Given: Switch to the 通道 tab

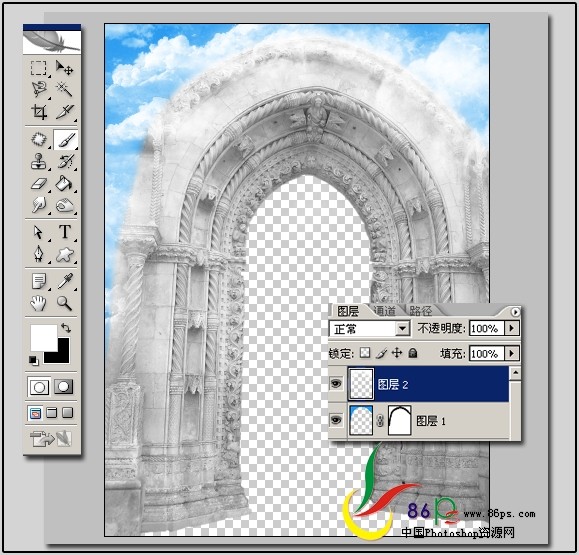Looking at the screenshot, I should pyautogui.click(x=384, y=311).
